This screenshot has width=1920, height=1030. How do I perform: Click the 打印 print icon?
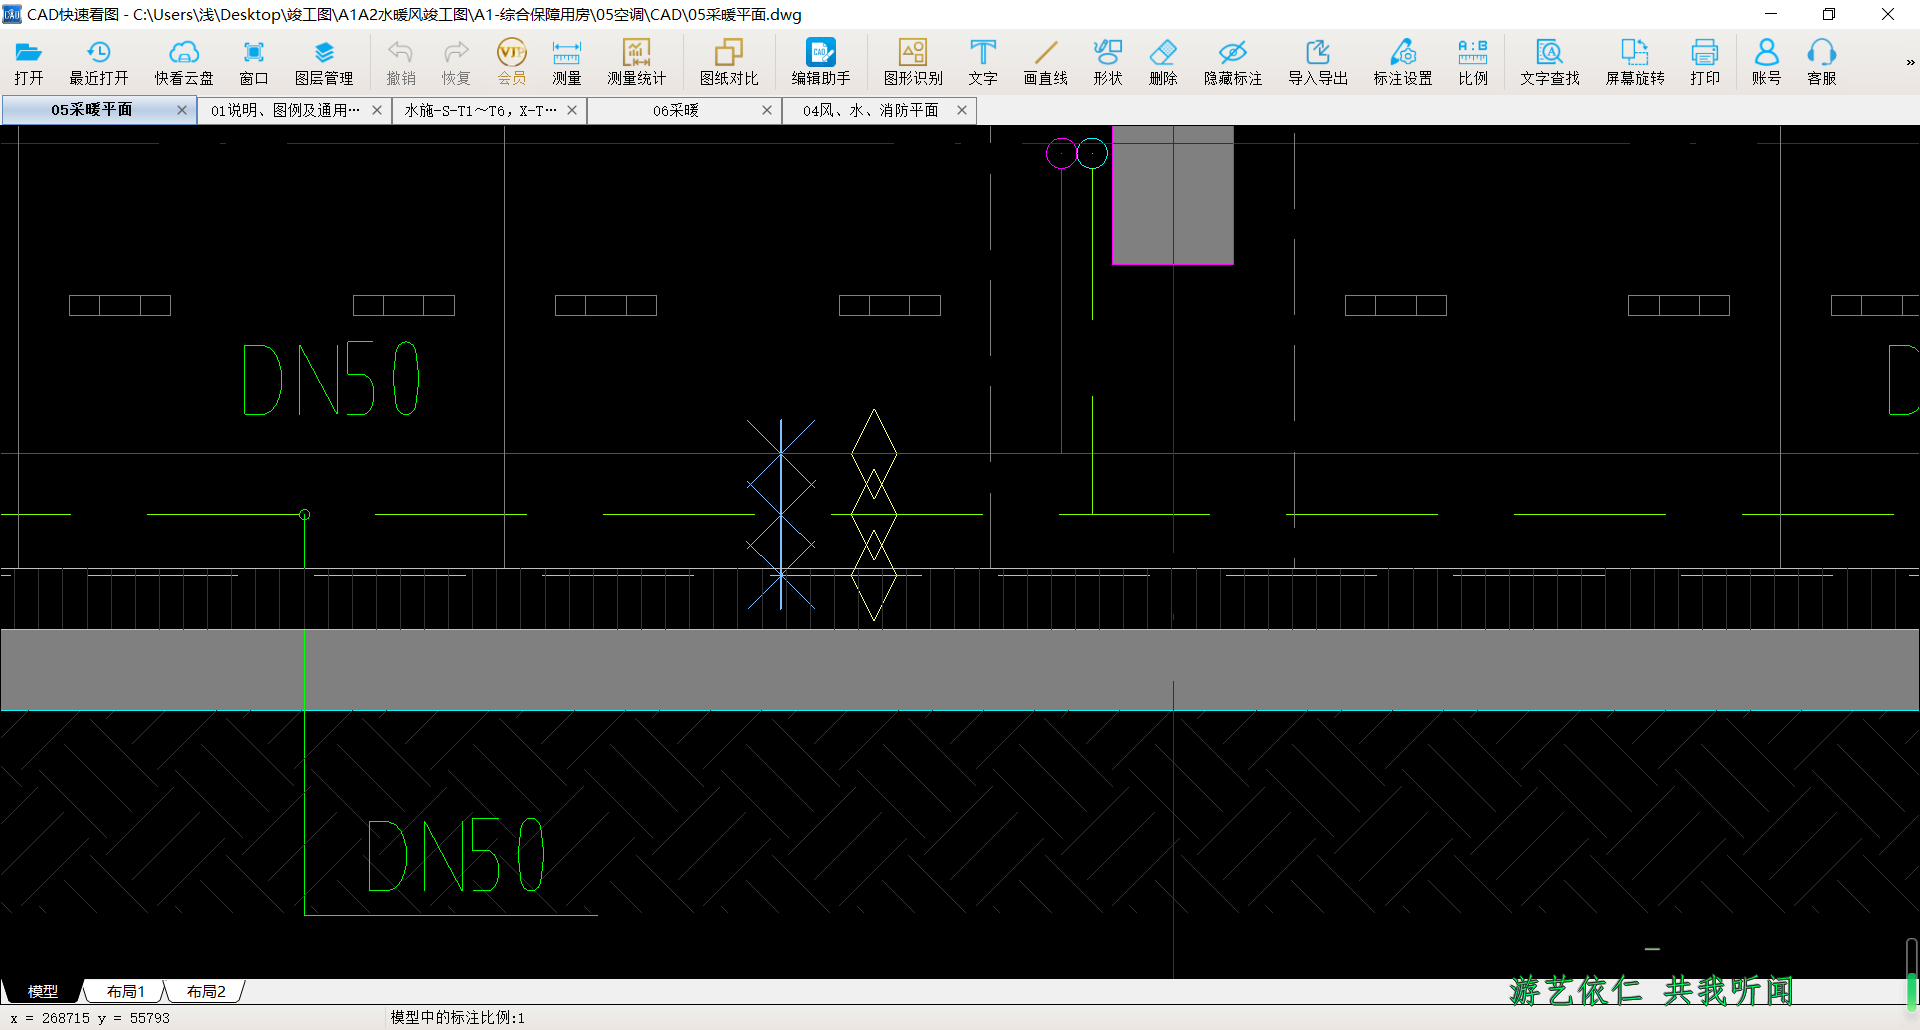pos(1705,62)
